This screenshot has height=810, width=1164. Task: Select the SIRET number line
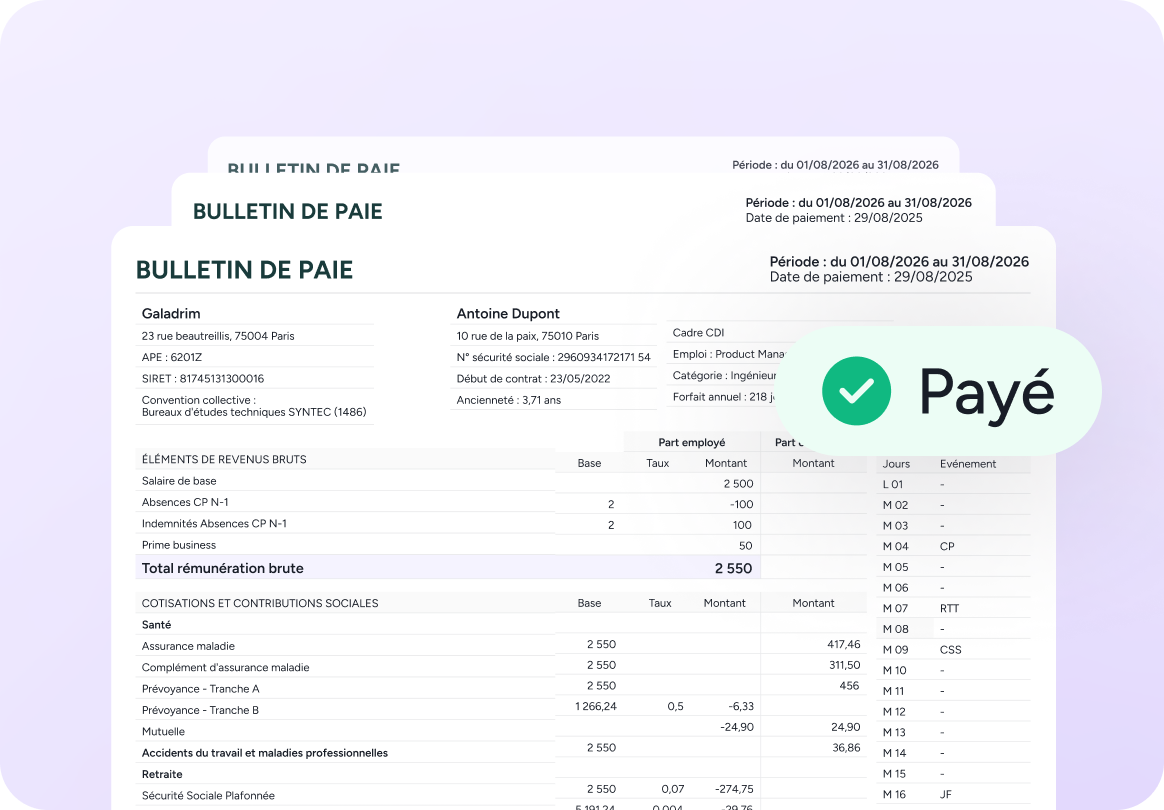(203, 379)
